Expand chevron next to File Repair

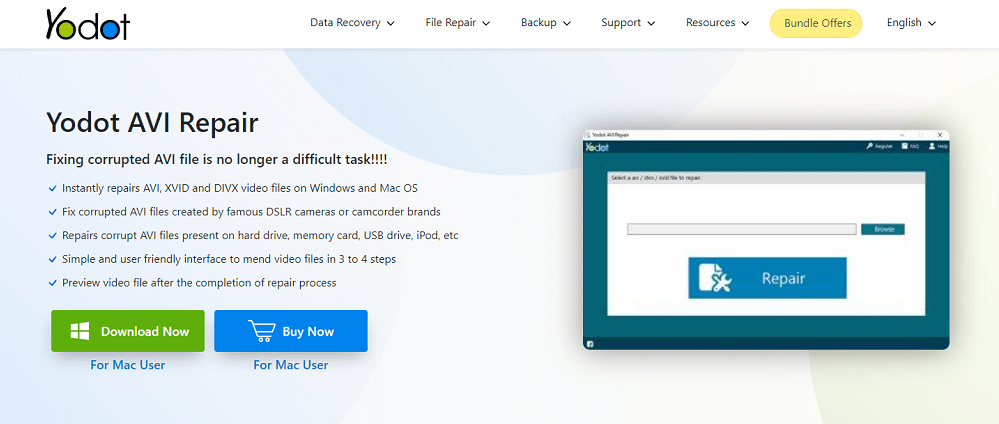tap(486, 24)
